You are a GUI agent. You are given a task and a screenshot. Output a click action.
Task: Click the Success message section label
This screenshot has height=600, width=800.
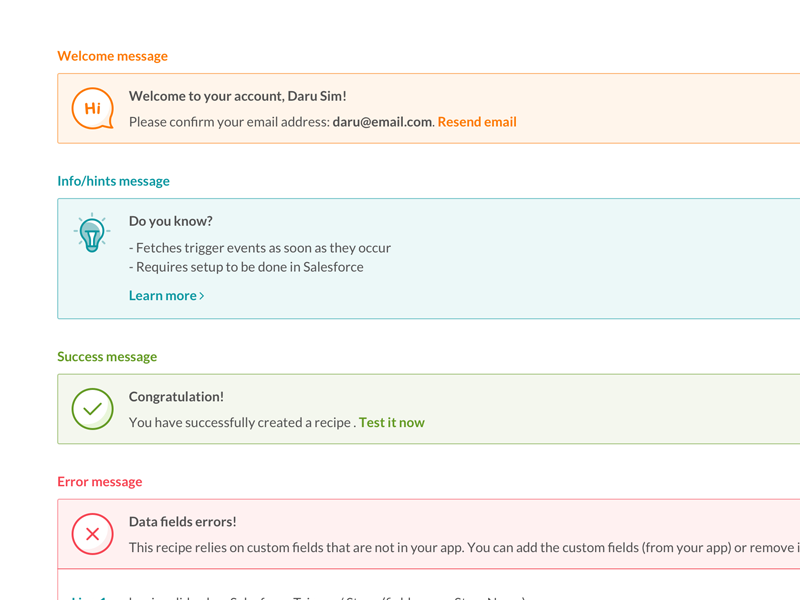107,356
